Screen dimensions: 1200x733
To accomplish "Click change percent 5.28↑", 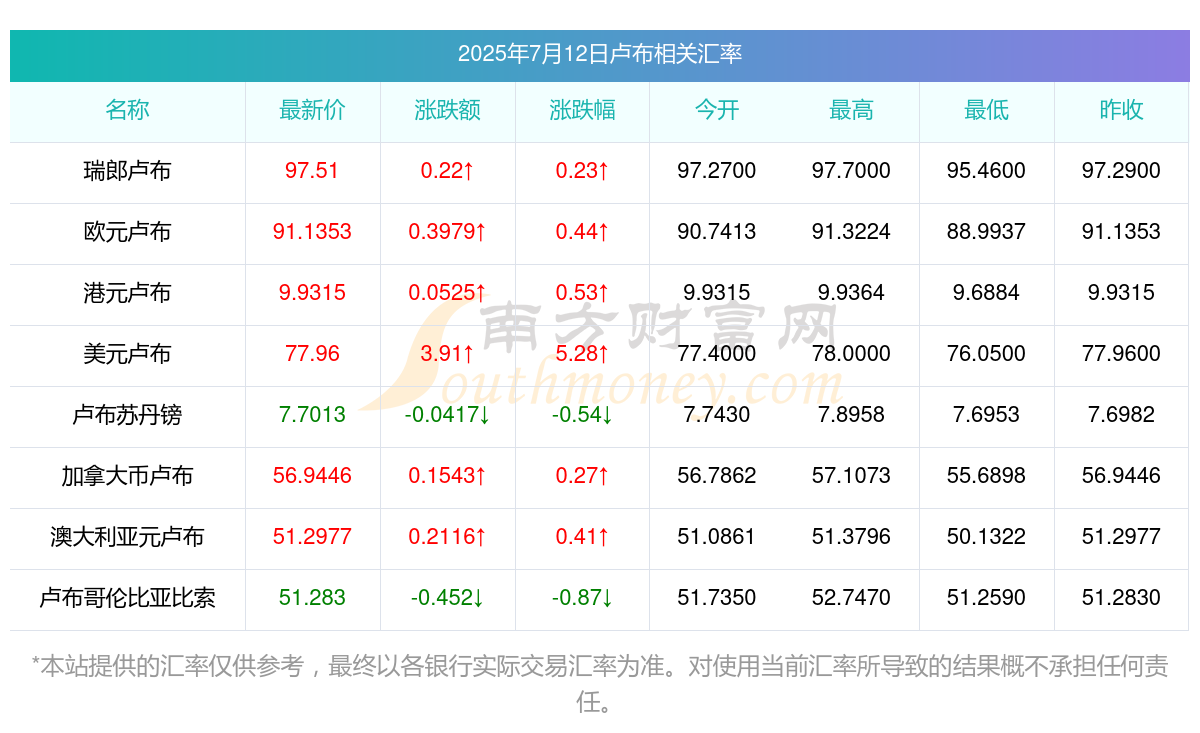I will click(x=582, y=354).
